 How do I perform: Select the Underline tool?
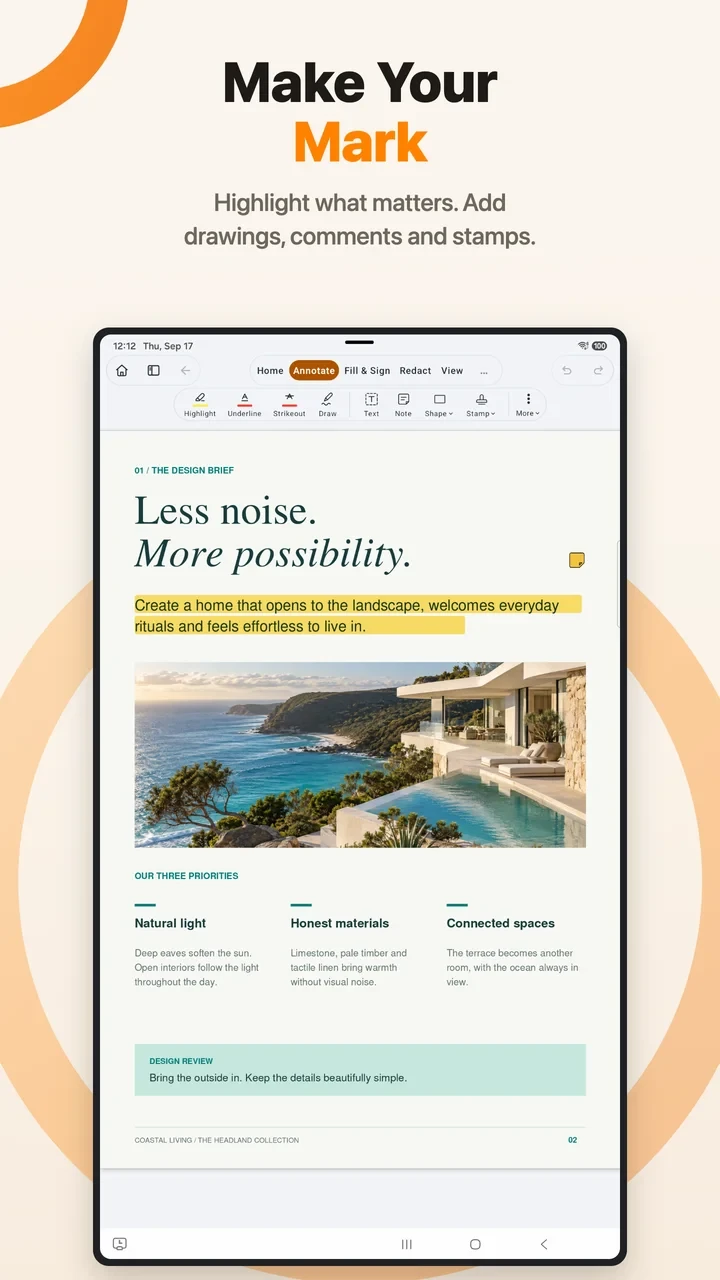(x=244, y=404)
